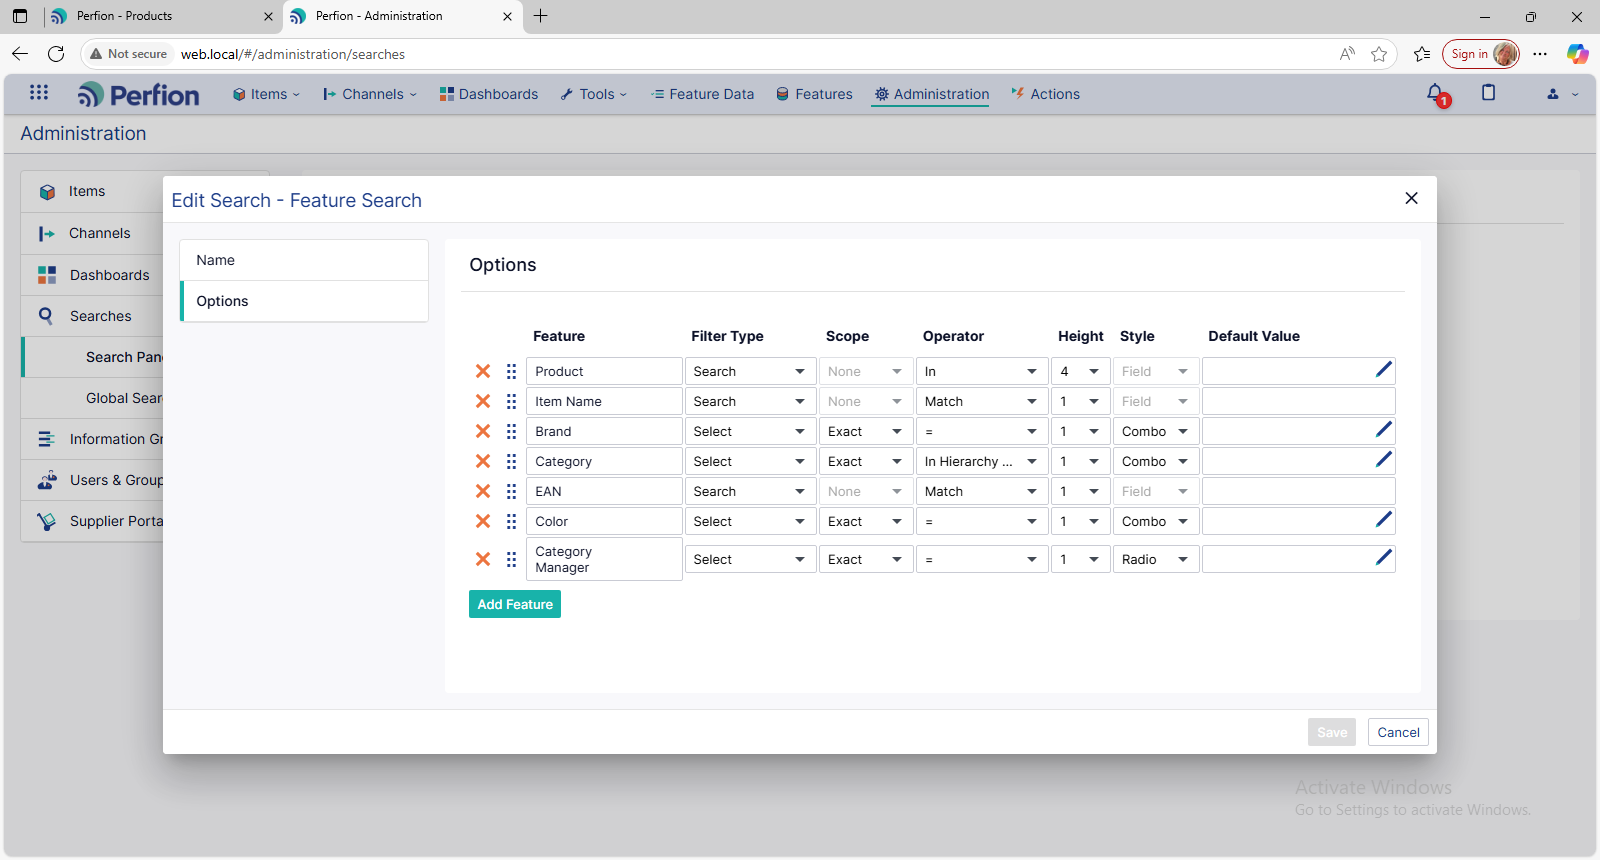Open a new browser tab
Screen dimensions: 1600x860
pos(541,16)
